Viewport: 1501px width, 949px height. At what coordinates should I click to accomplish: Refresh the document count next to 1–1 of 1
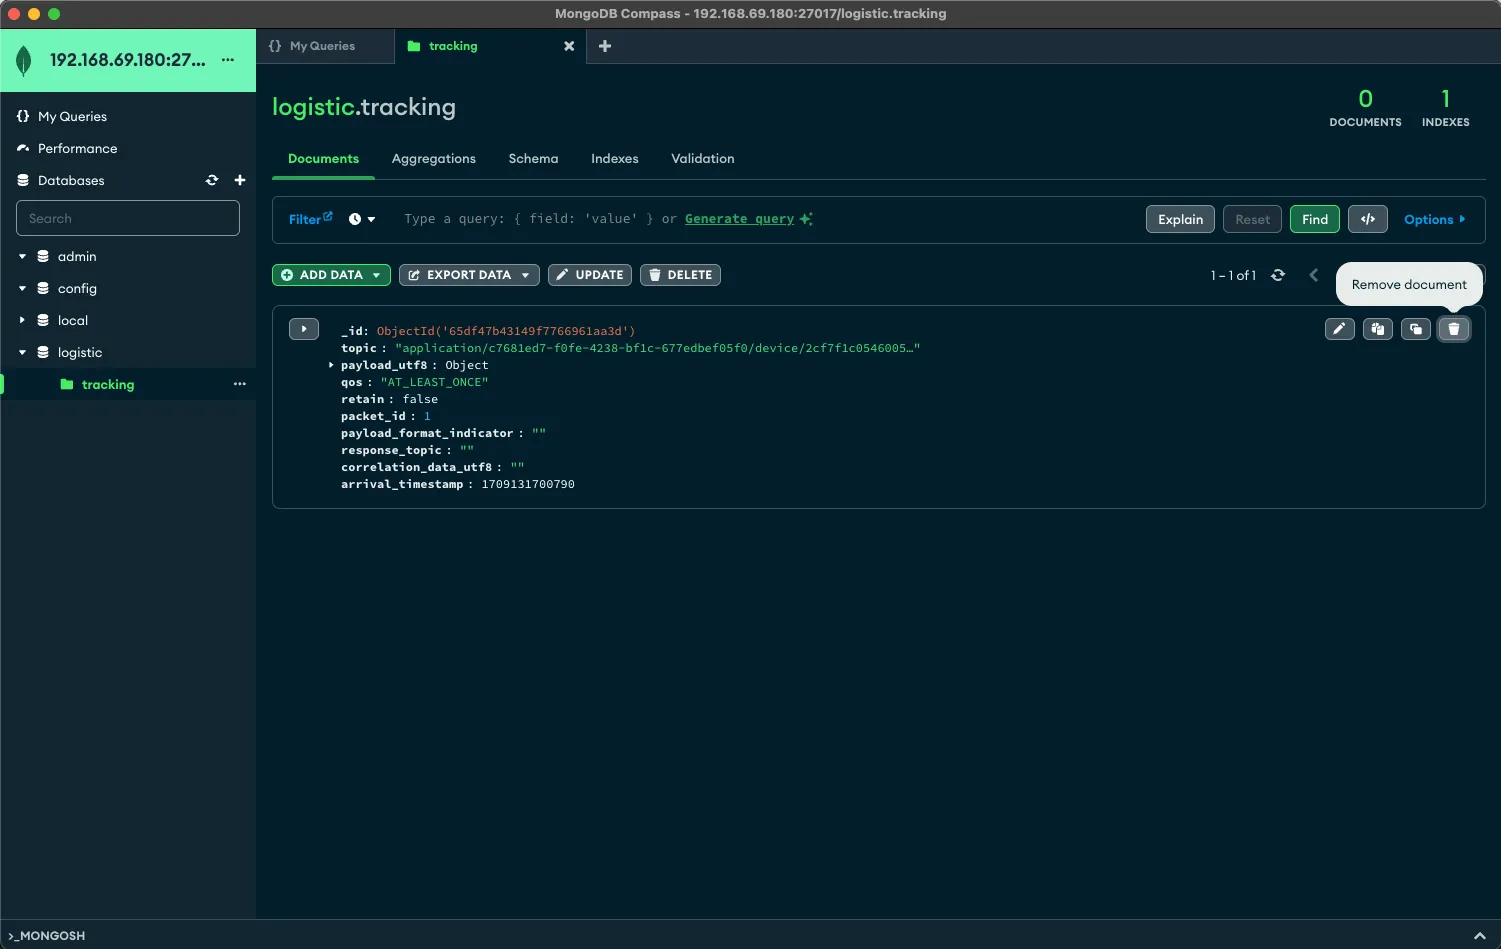click(x=1278, y=275)
